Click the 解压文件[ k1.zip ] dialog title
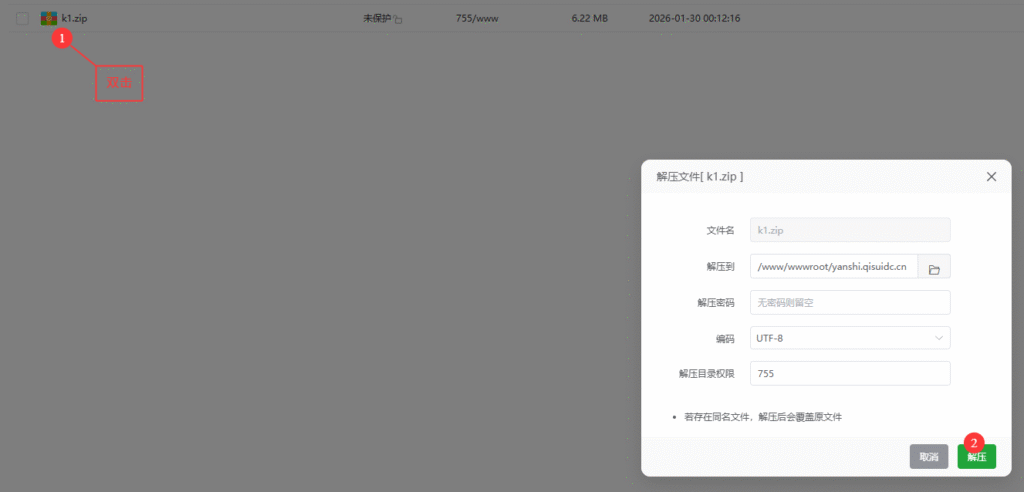 pos(699,176)
